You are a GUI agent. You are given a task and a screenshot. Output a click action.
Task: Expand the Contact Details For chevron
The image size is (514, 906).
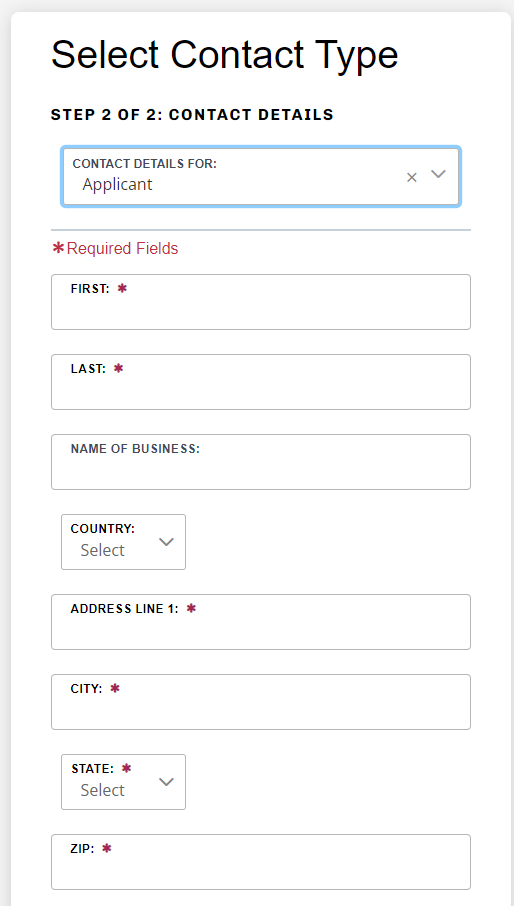[438, 174]
